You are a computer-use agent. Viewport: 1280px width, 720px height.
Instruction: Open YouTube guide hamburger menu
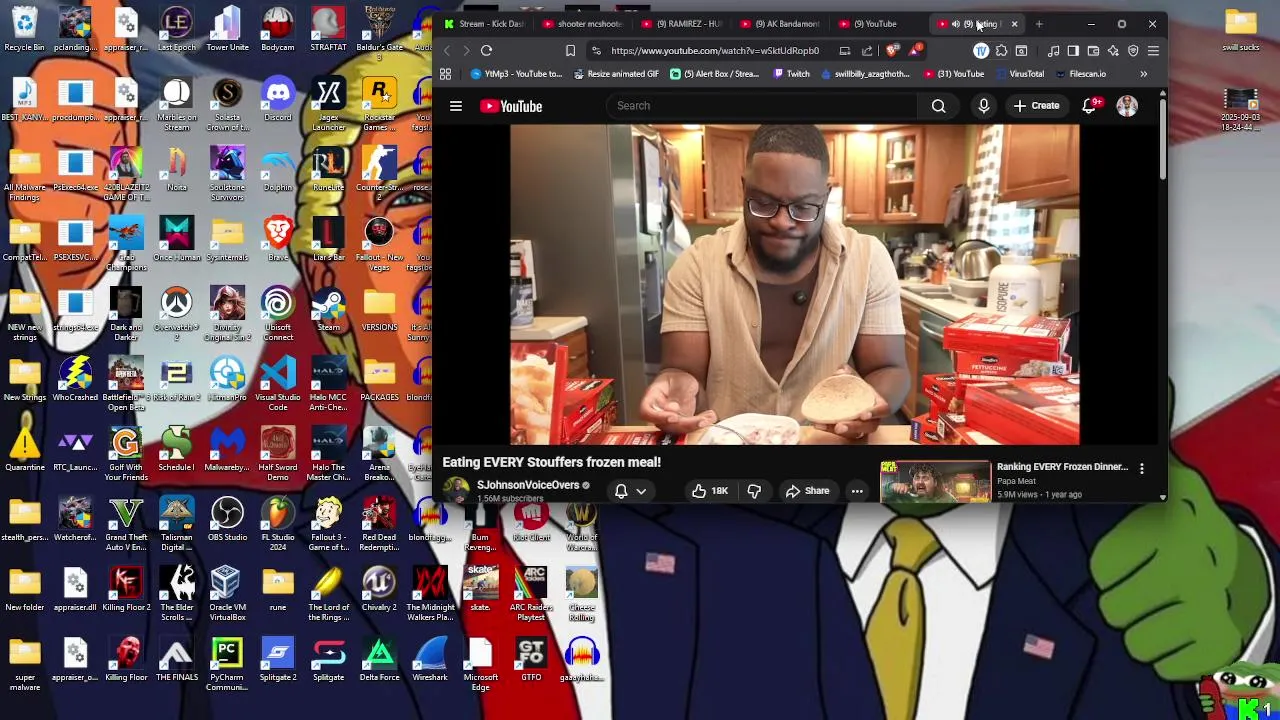[456, 106]
